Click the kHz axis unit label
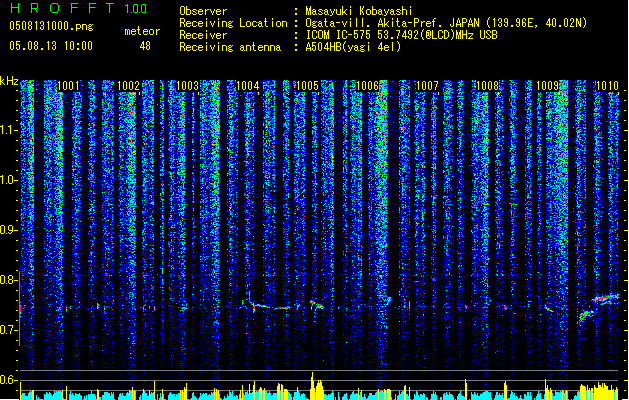 (9, 81)
